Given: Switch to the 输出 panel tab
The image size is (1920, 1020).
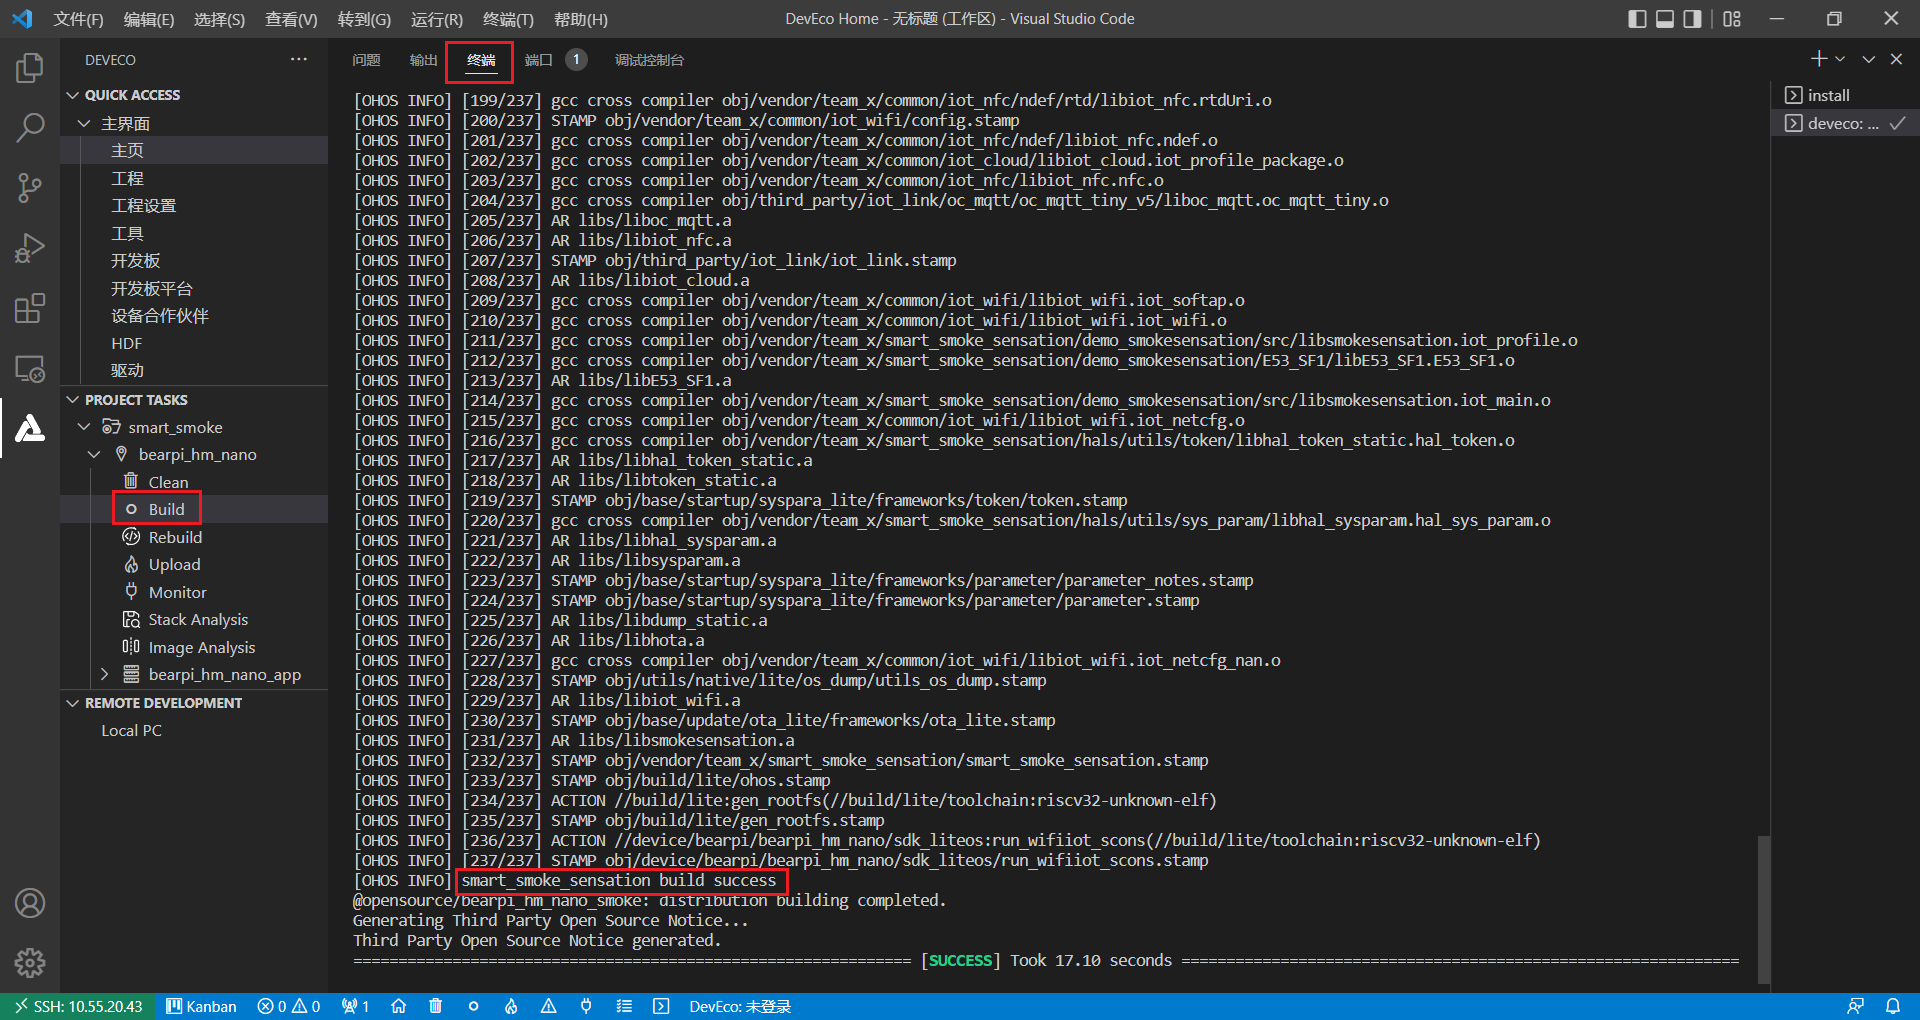Looking at the screenshot, I should click(x=423, y=60).
